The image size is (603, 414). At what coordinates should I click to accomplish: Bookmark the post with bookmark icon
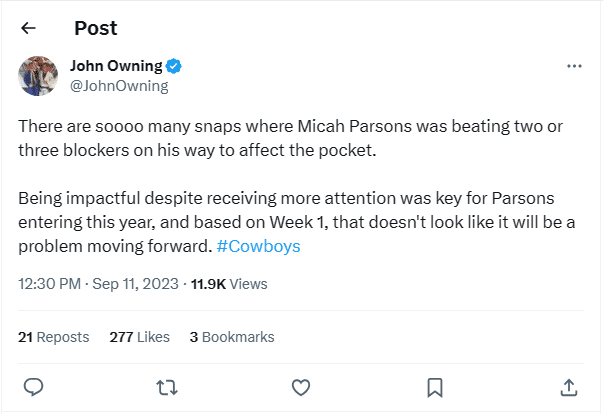(435, 386)
